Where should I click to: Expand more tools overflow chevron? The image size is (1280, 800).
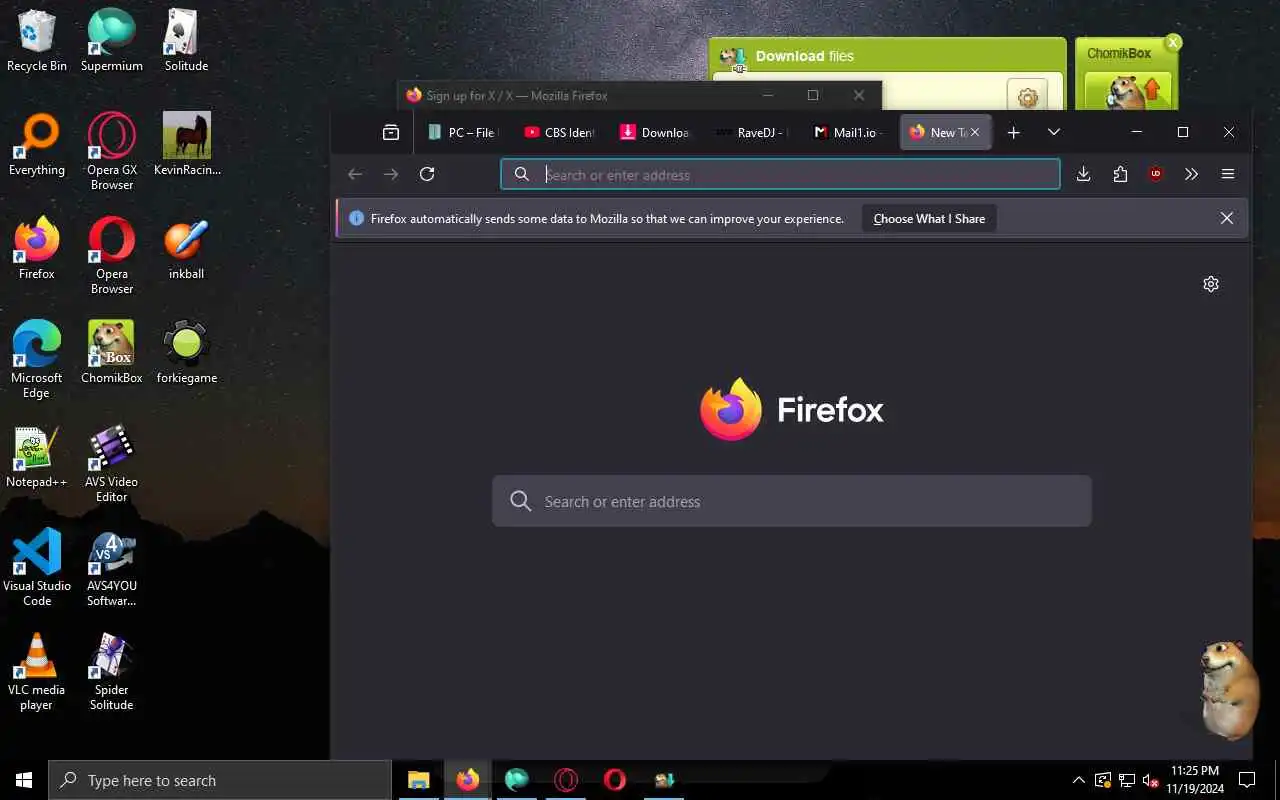click(x=1191, y=174)
